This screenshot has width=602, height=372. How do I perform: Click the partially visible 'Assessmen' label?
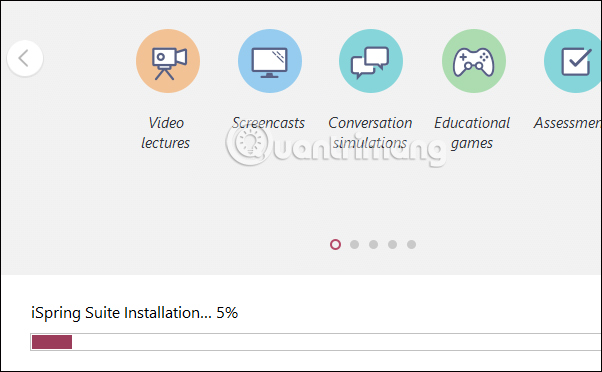[567, 123]
